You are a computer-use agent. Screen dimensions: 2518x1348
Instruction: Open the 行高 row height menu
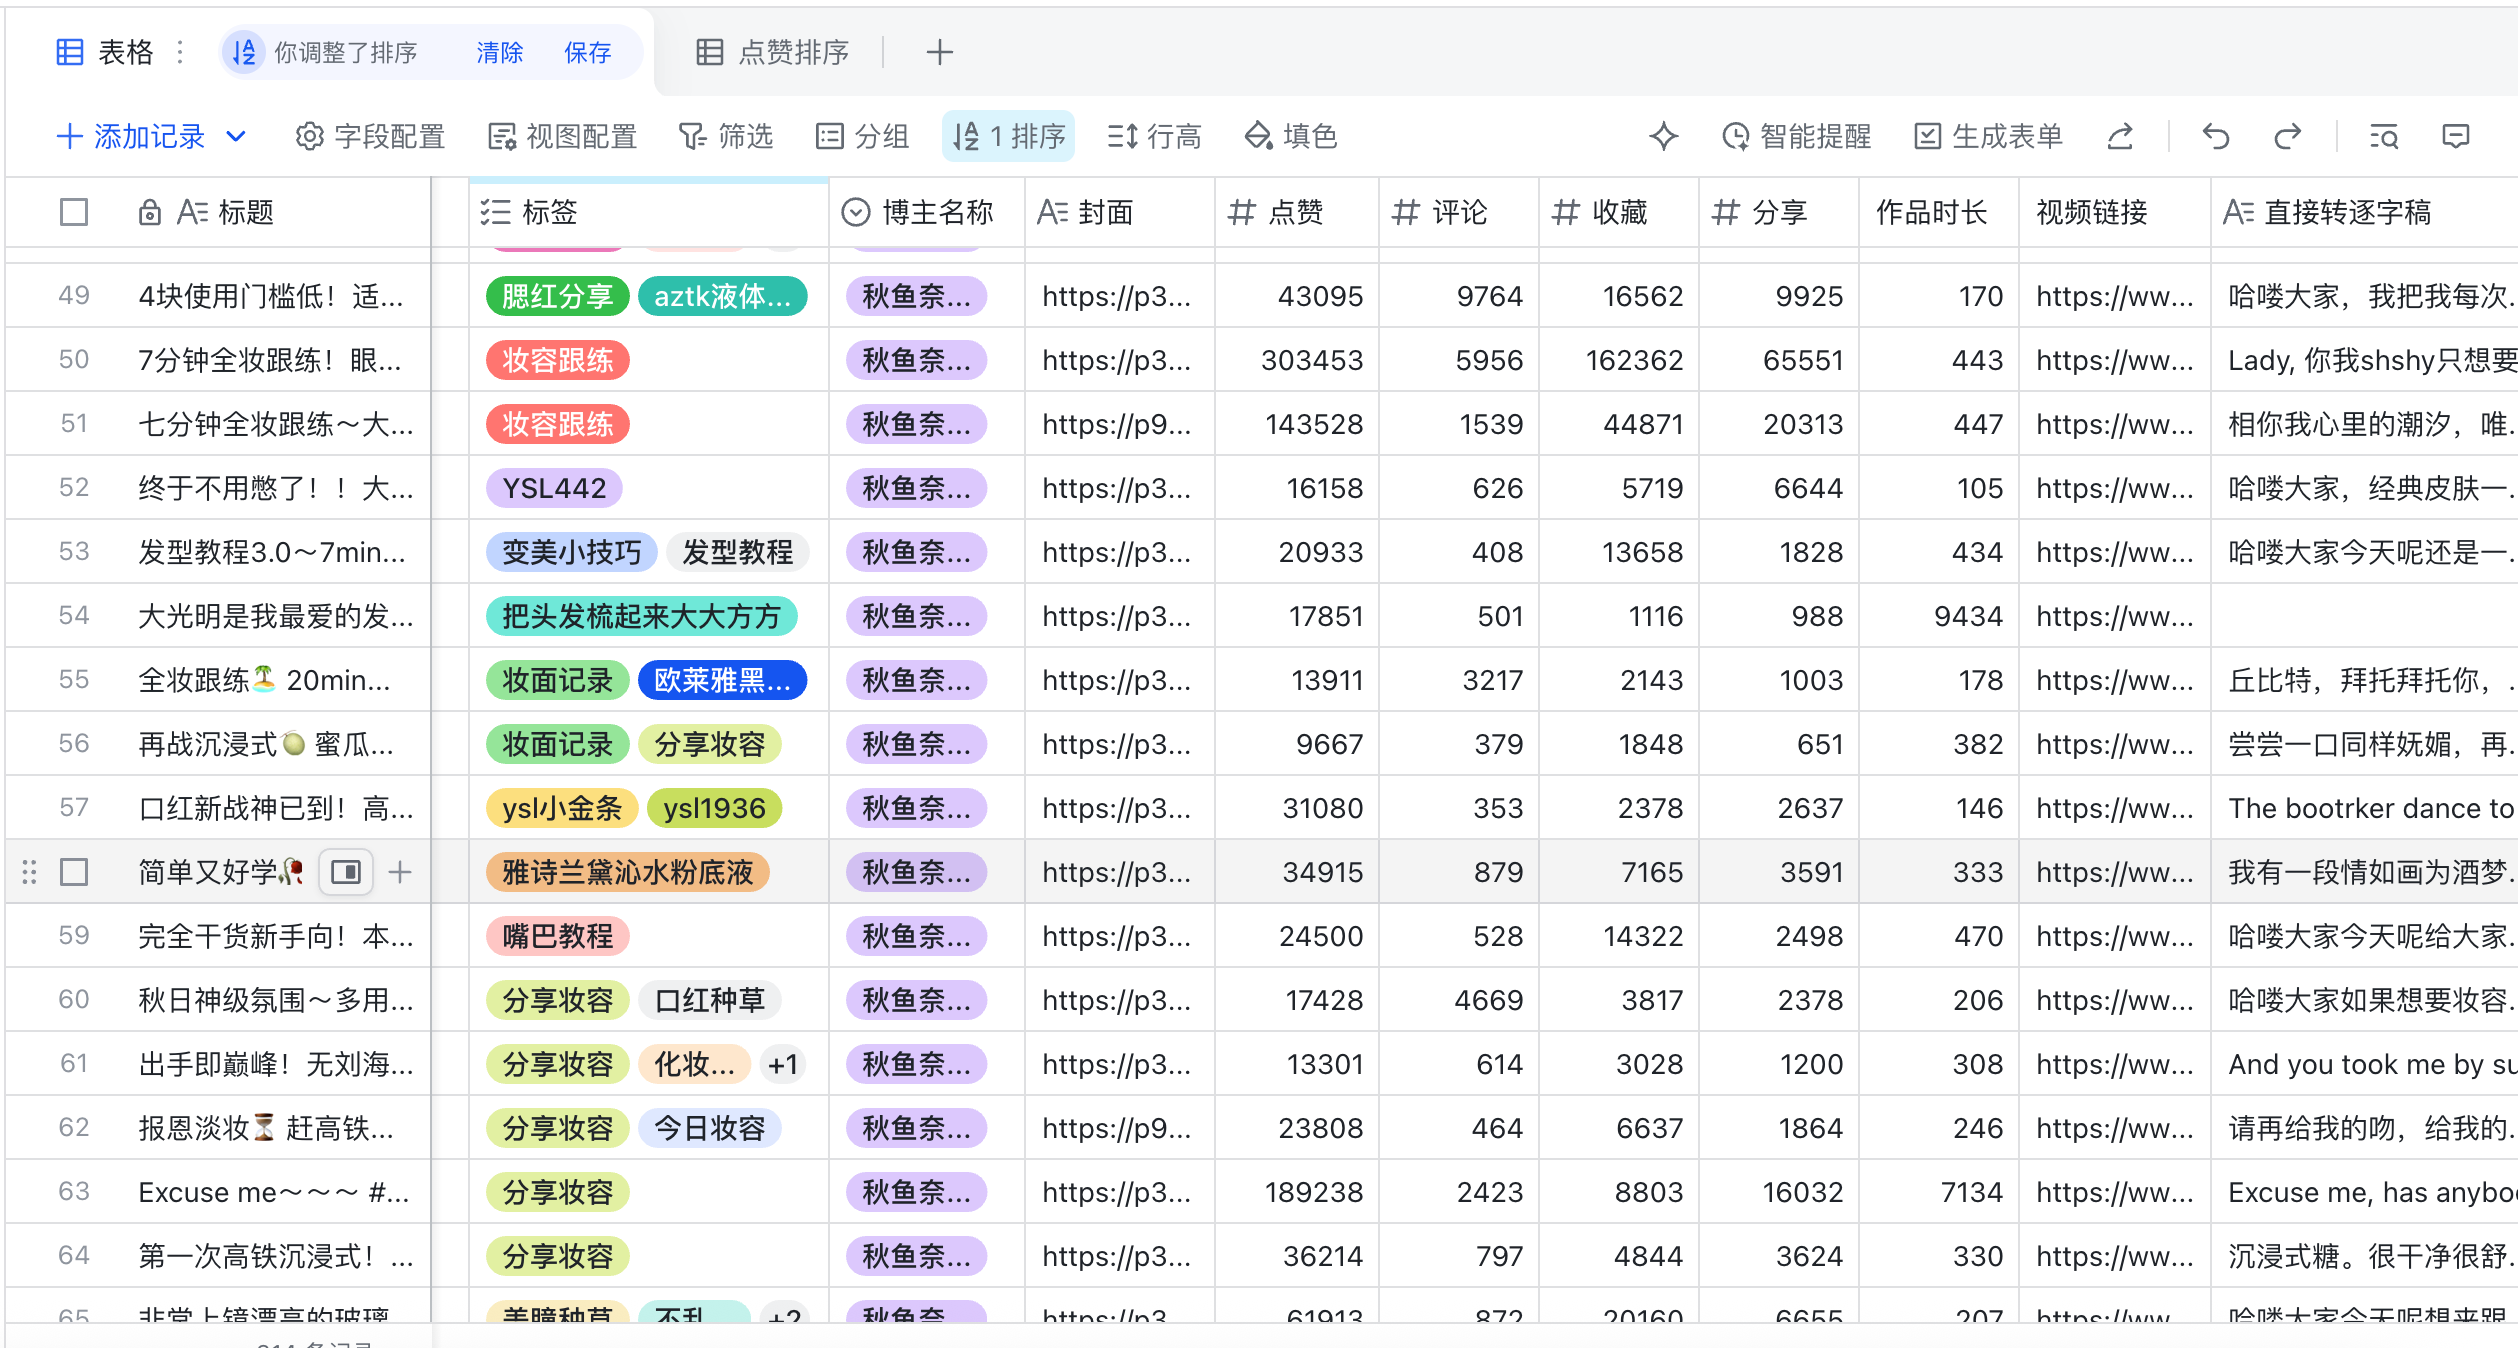coord(1154,136)
